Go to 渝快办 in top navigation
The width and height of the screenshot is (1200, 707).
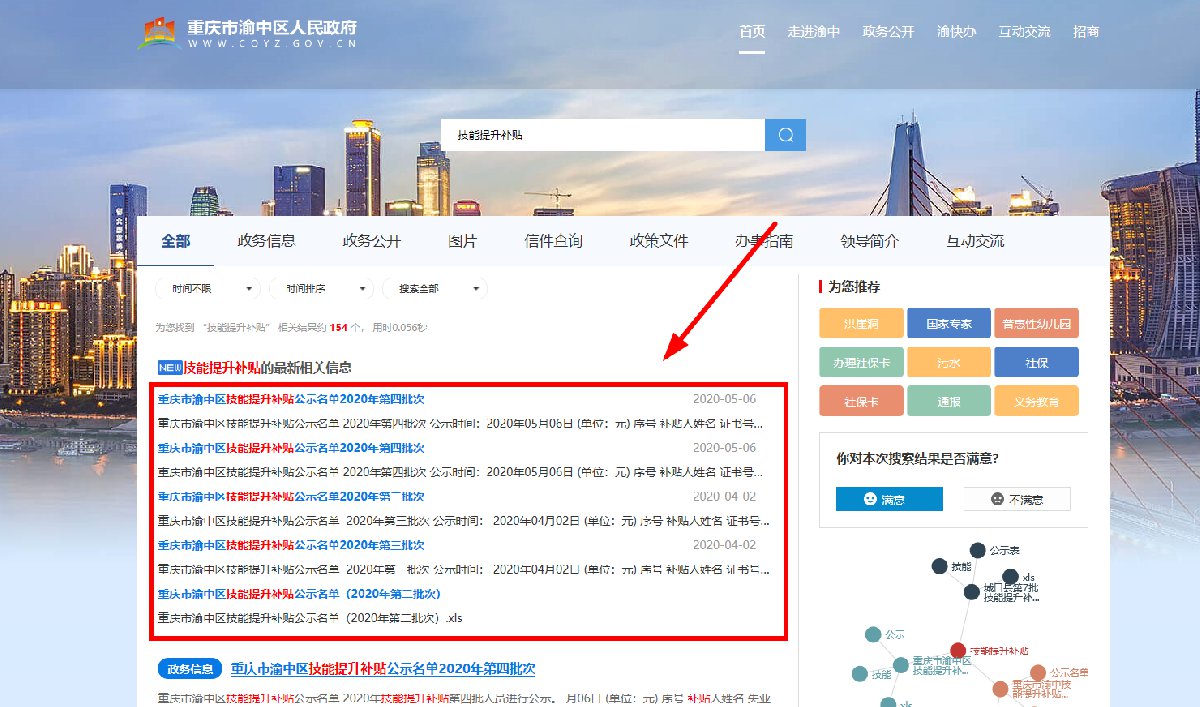[956, 31]
